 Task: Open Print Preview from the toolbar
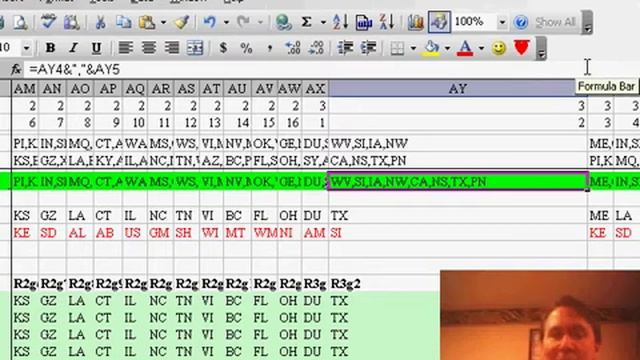(20, 22)
